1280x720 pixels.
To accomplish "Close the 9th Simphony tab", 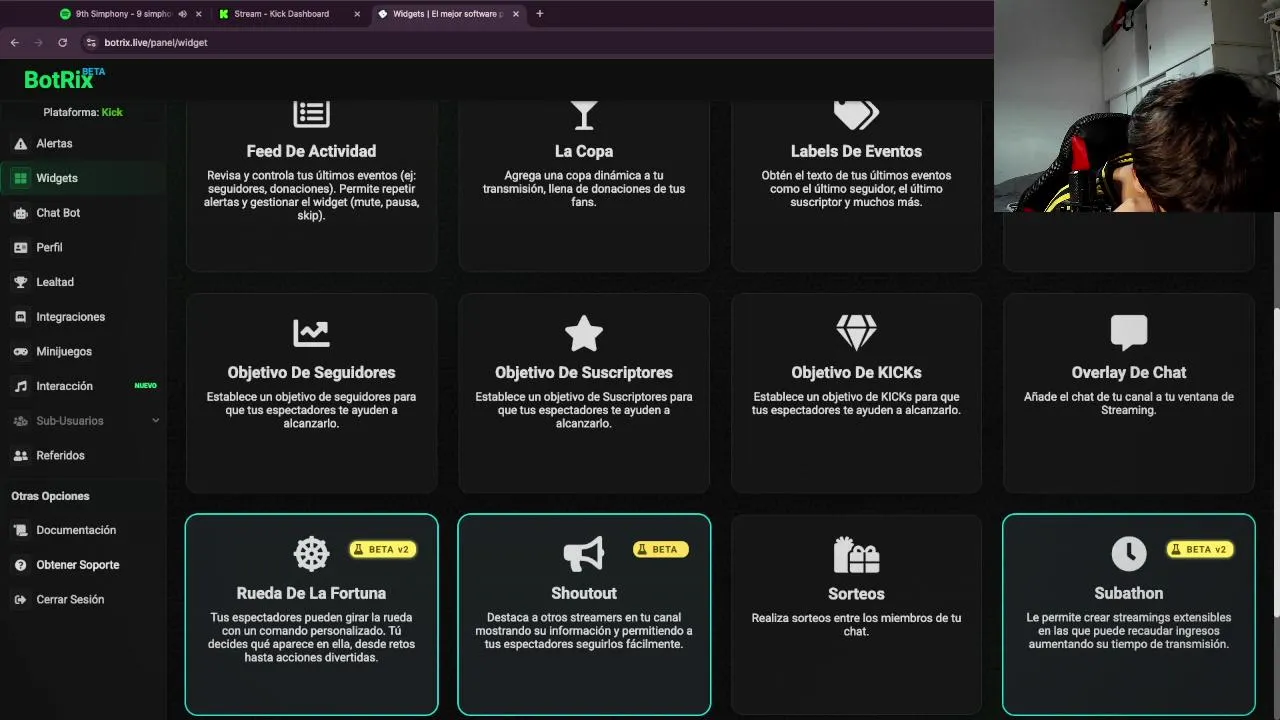I will click(x=199, y=14).
